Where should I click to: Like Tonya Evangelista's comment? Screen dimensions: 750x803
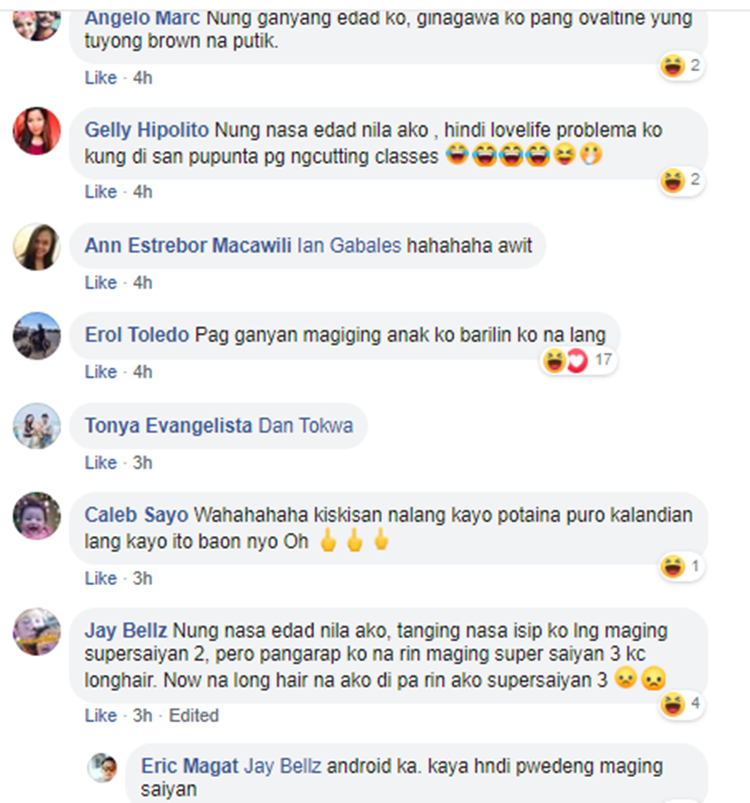[x=101, y=463]
